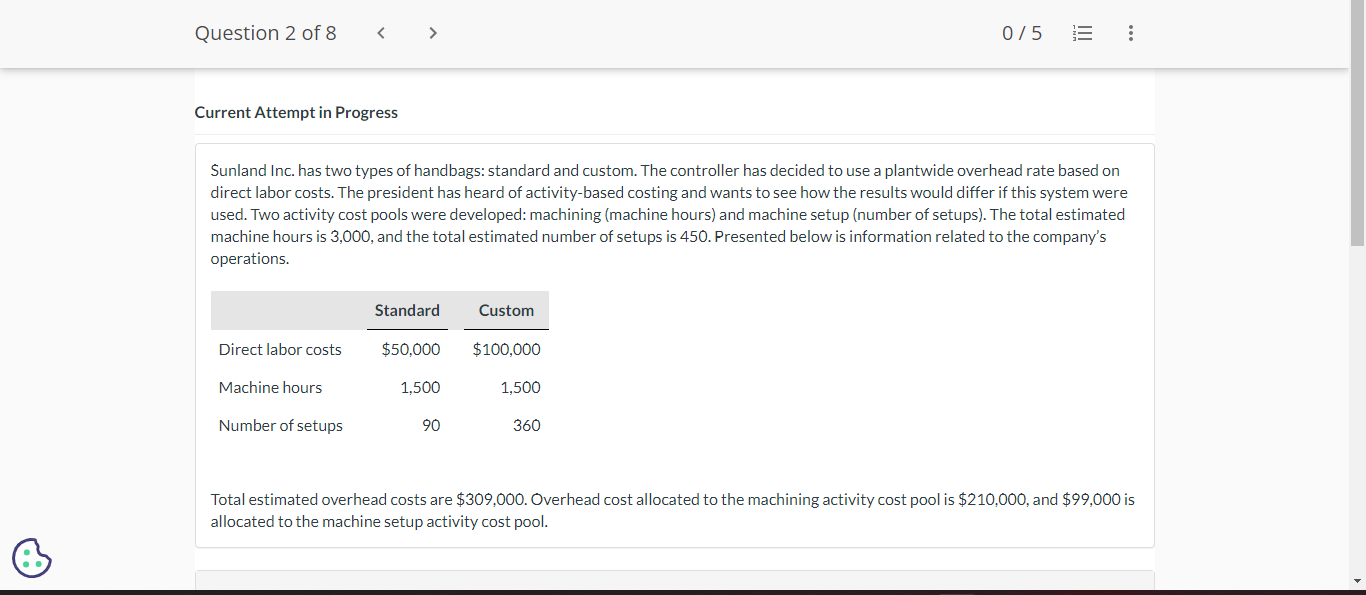Open the three-dot more options menu

(1130, 33)
